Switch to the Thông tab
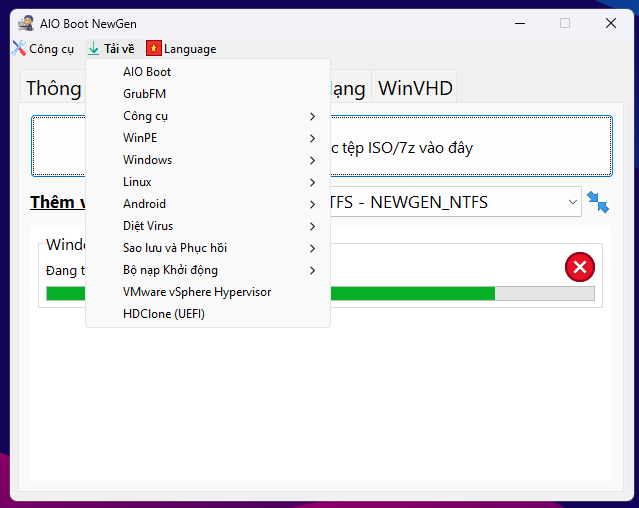The width and height of the screenshot is (639, 508). [x=53, y=88]
